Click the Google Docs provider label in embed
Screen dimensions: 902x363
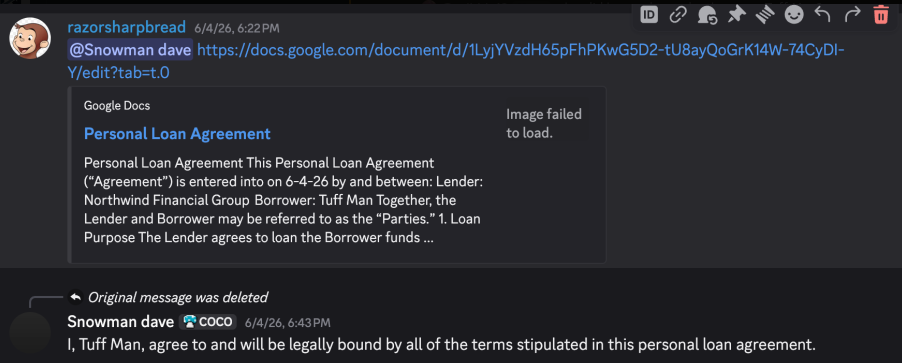[117, 106]
